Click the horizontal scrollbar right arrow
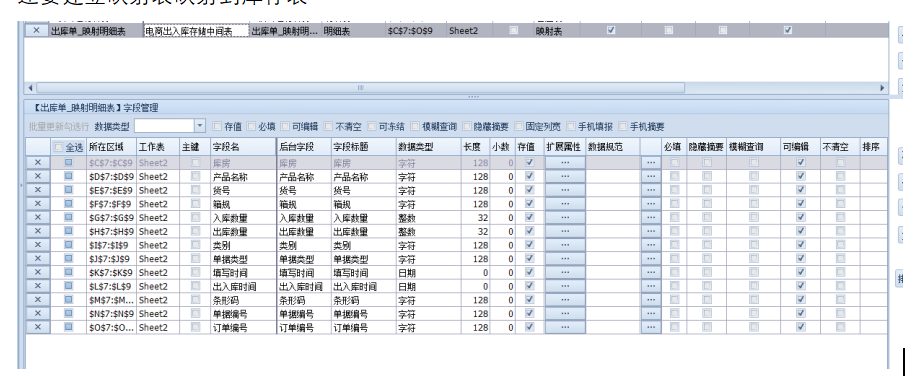 click(883, 87)
